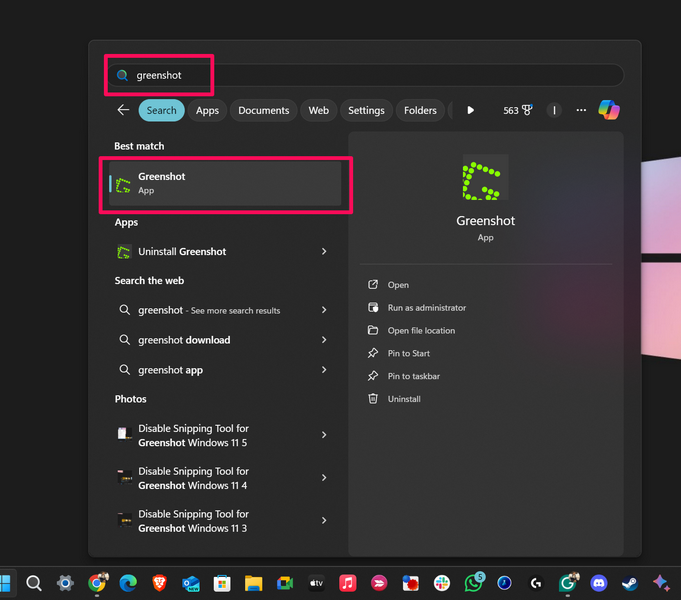Image resolution: width=681 pixels, height=600 pixels.
Task: Select Greenshot best match result
Action: (225, 184)
